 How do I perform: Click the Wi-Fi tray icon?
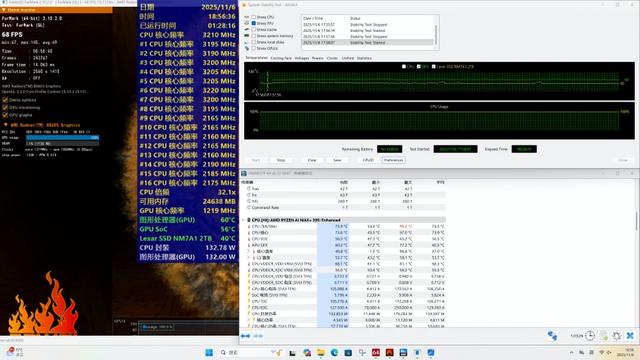(x=602, y=352)
